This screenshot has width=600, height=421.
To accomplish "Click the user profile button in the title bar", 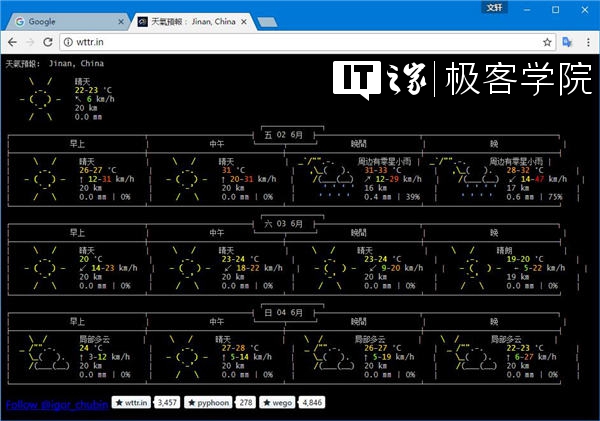I will pyautogui.click(x=494, y=7).
